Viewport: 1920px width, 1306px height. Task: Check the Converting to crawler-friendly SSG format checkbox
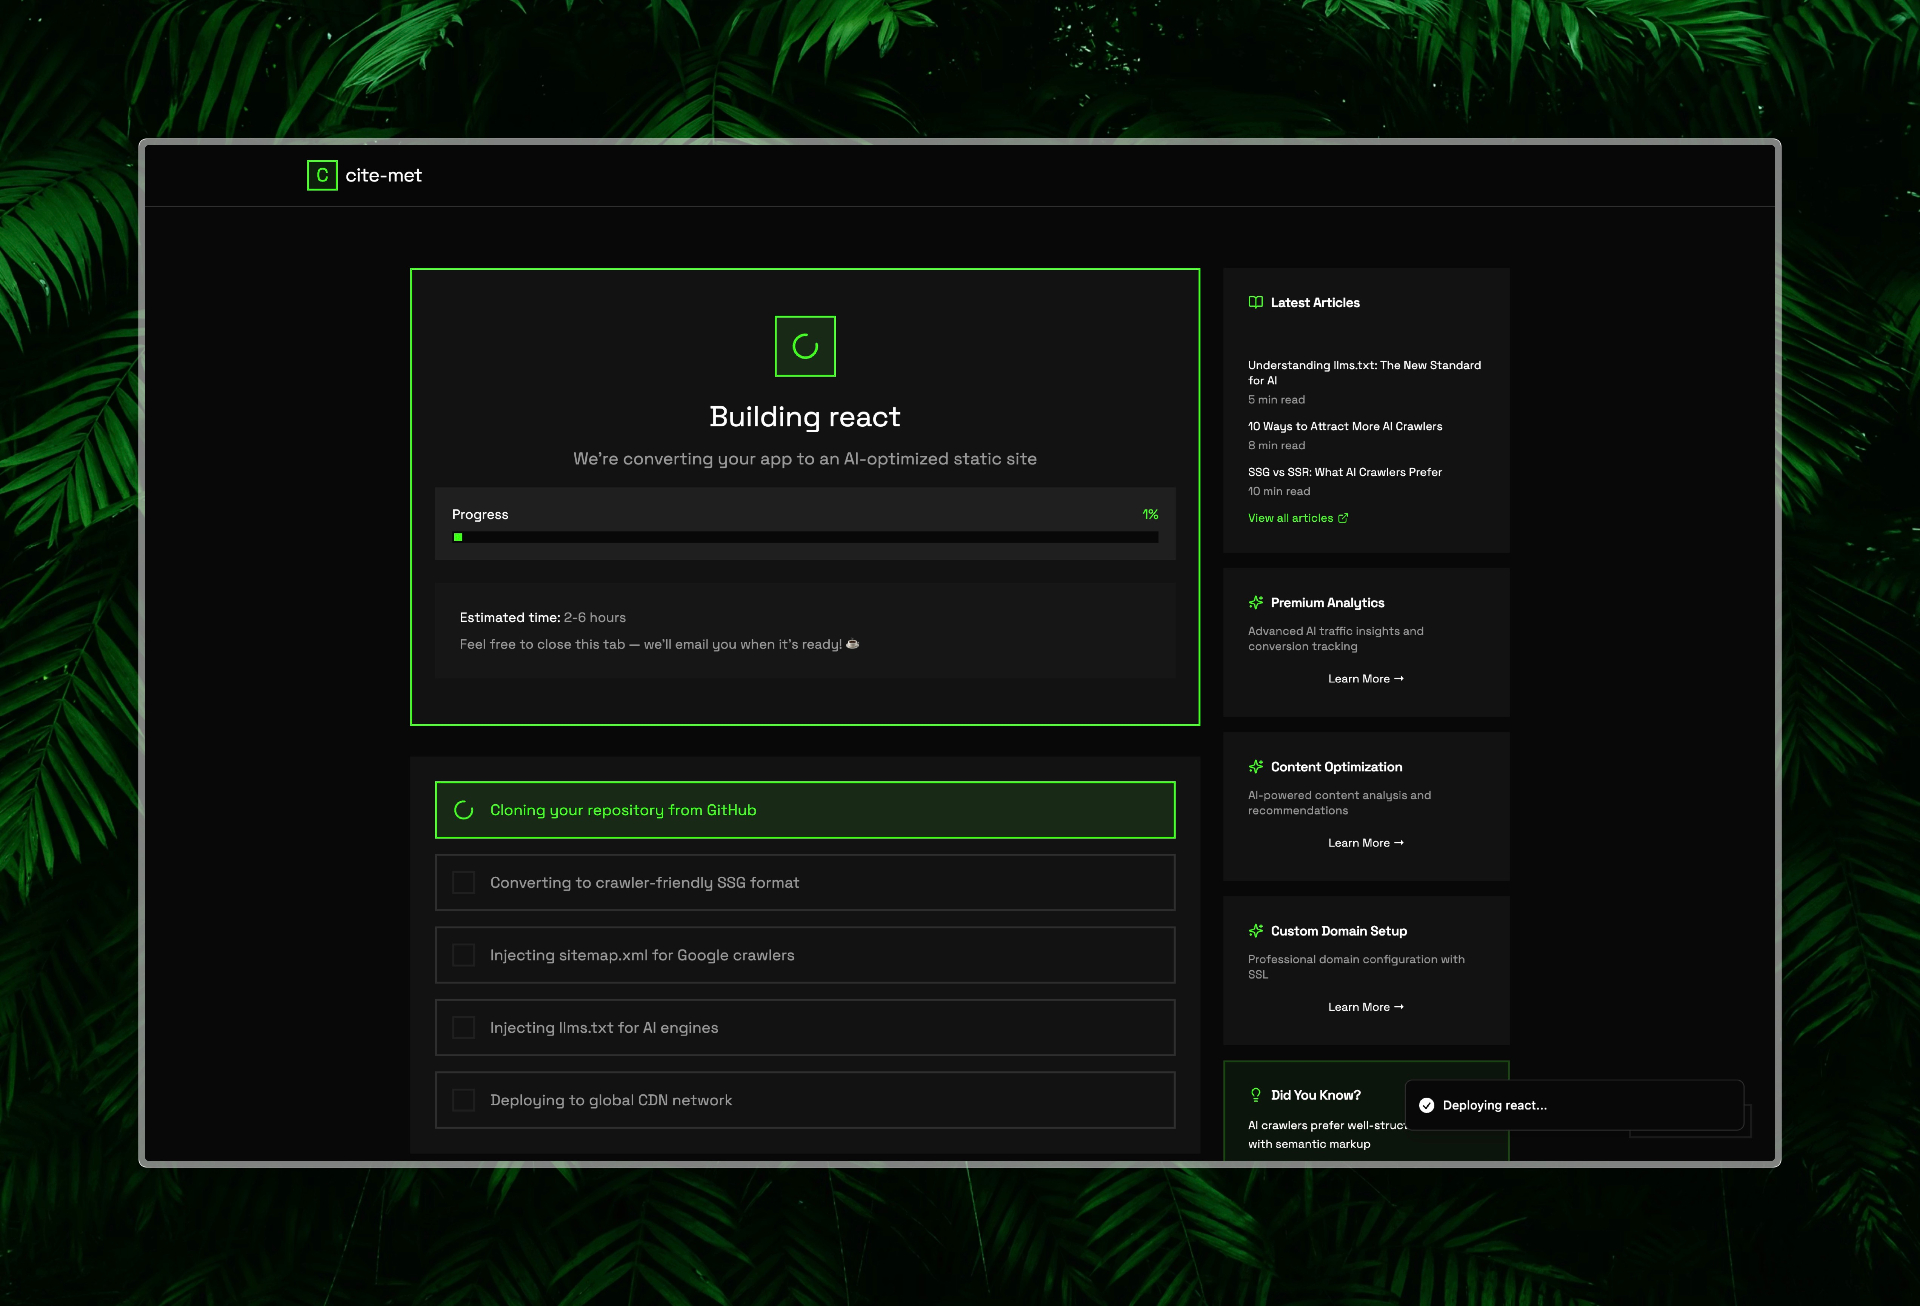tap(463, 883)
